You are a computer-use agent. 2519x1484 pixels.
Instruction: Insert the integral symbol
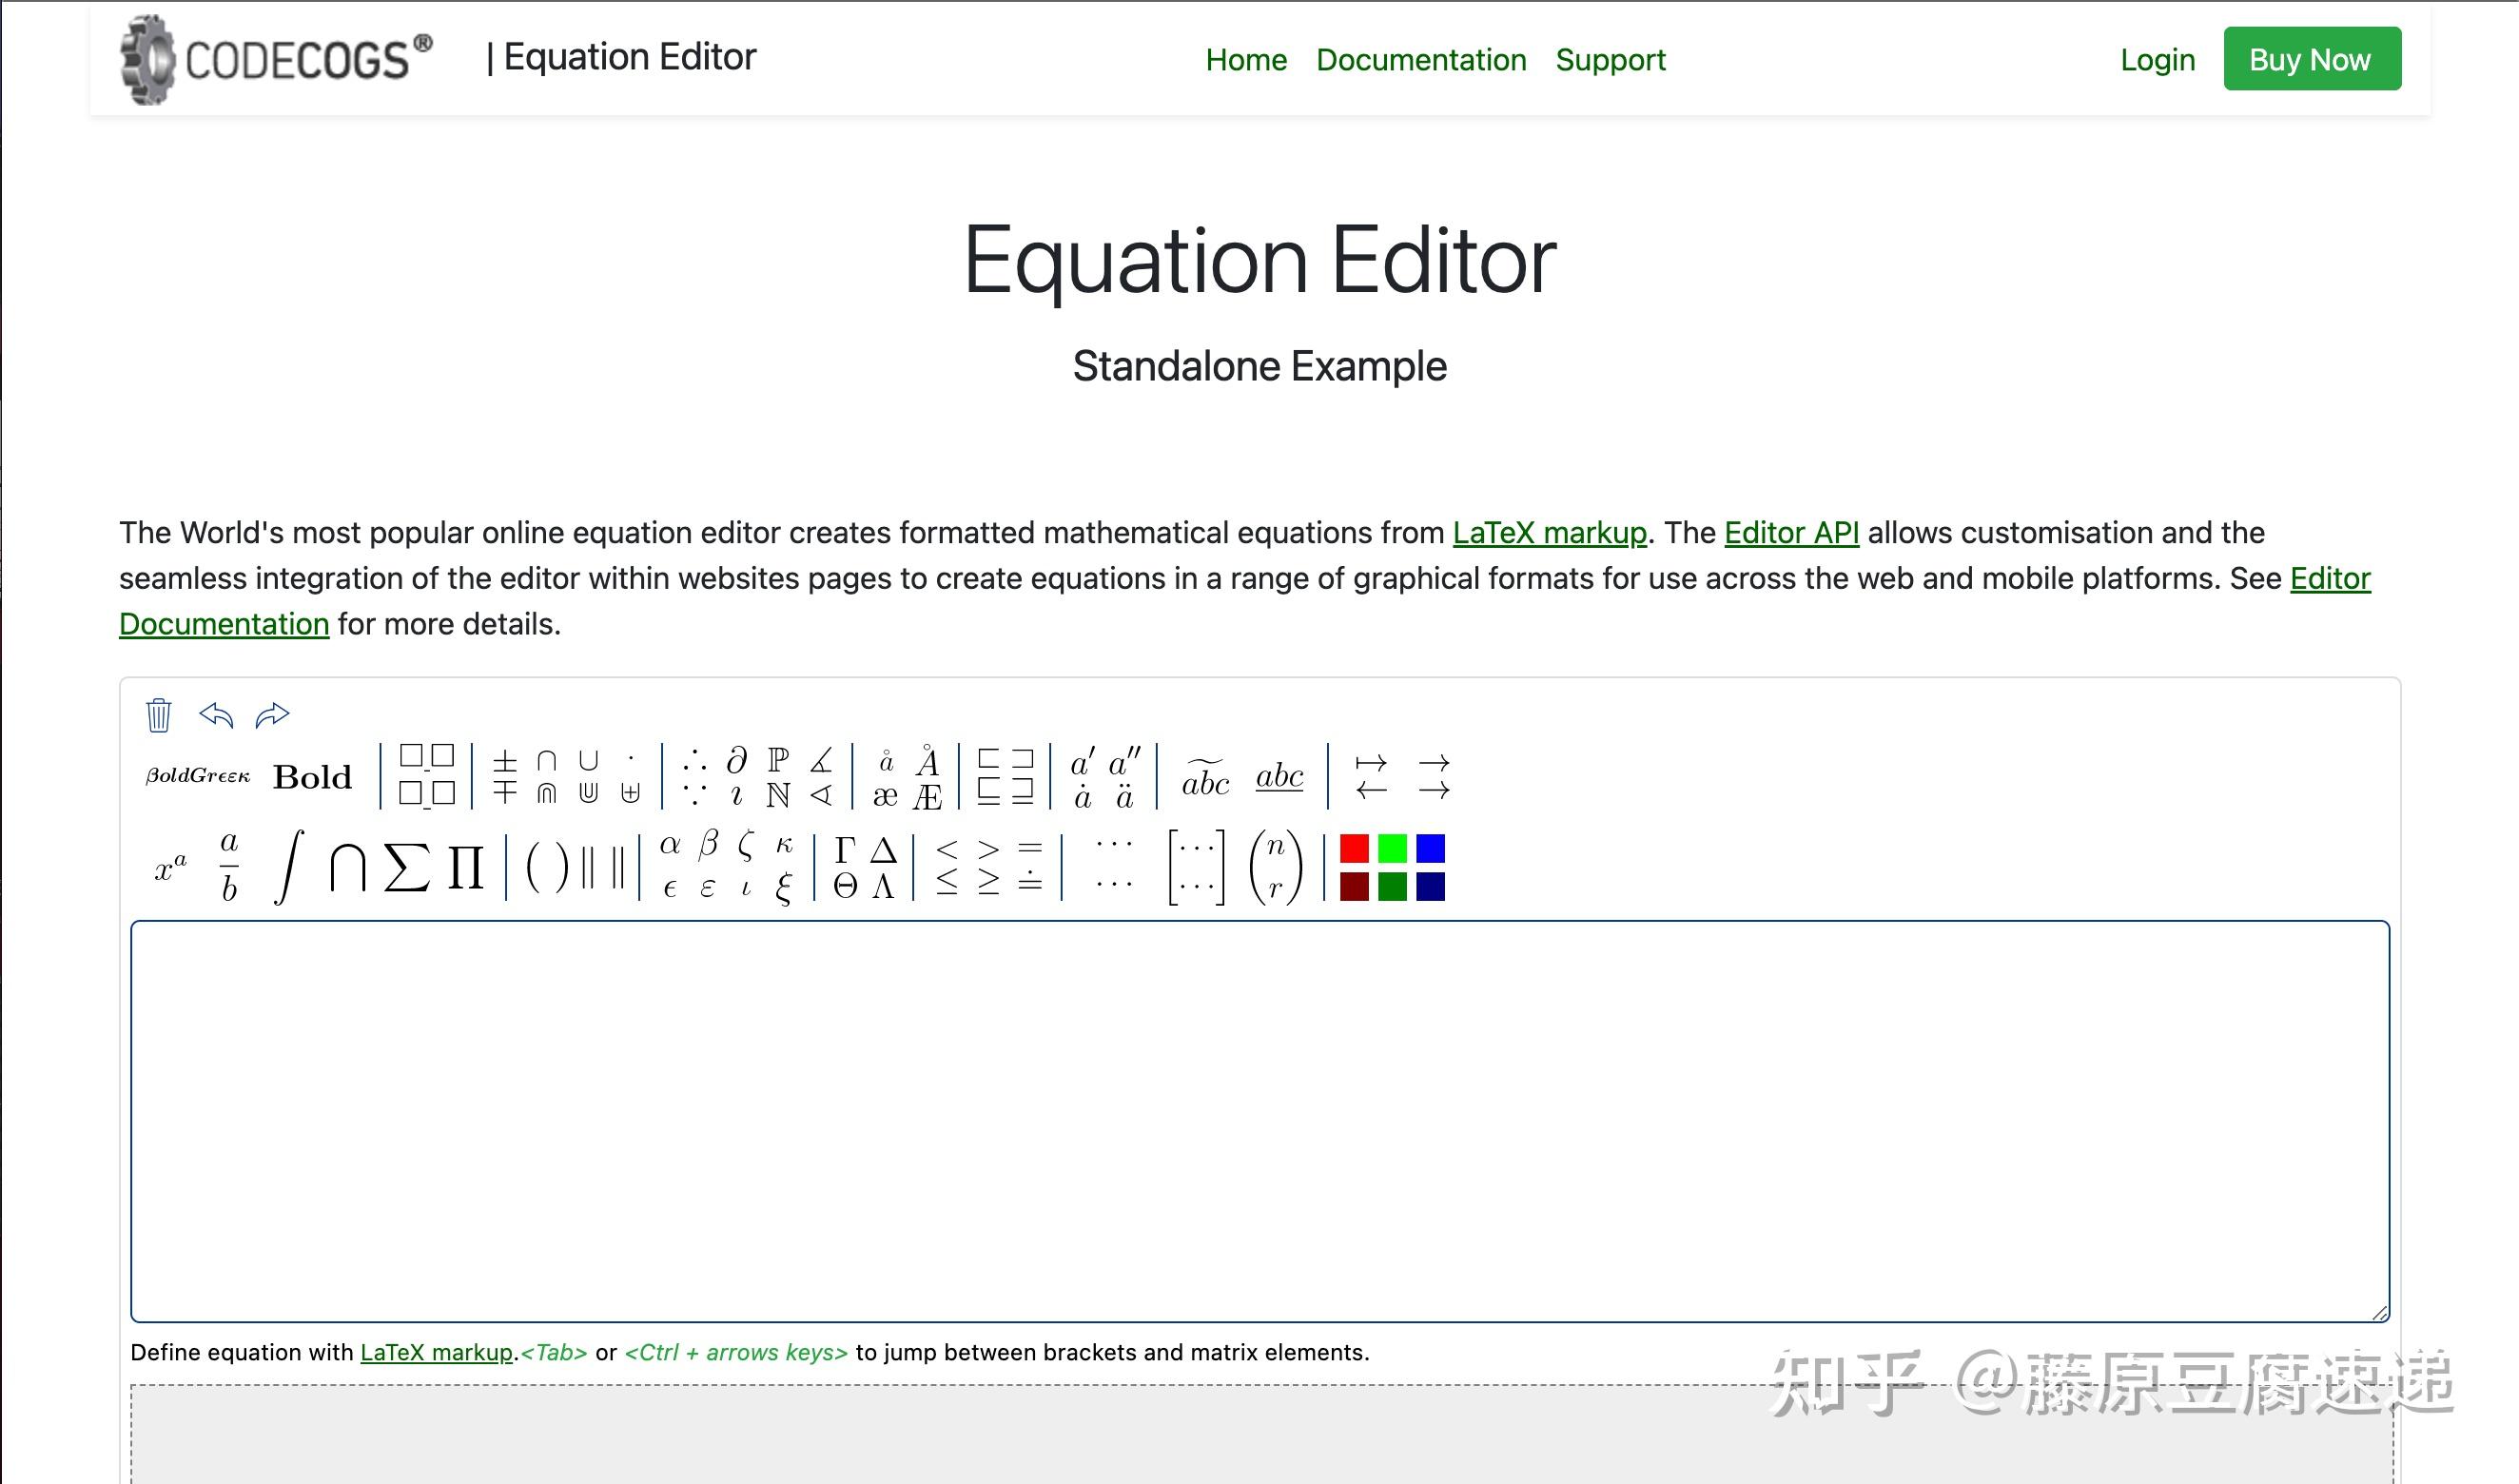click(288, 866)
